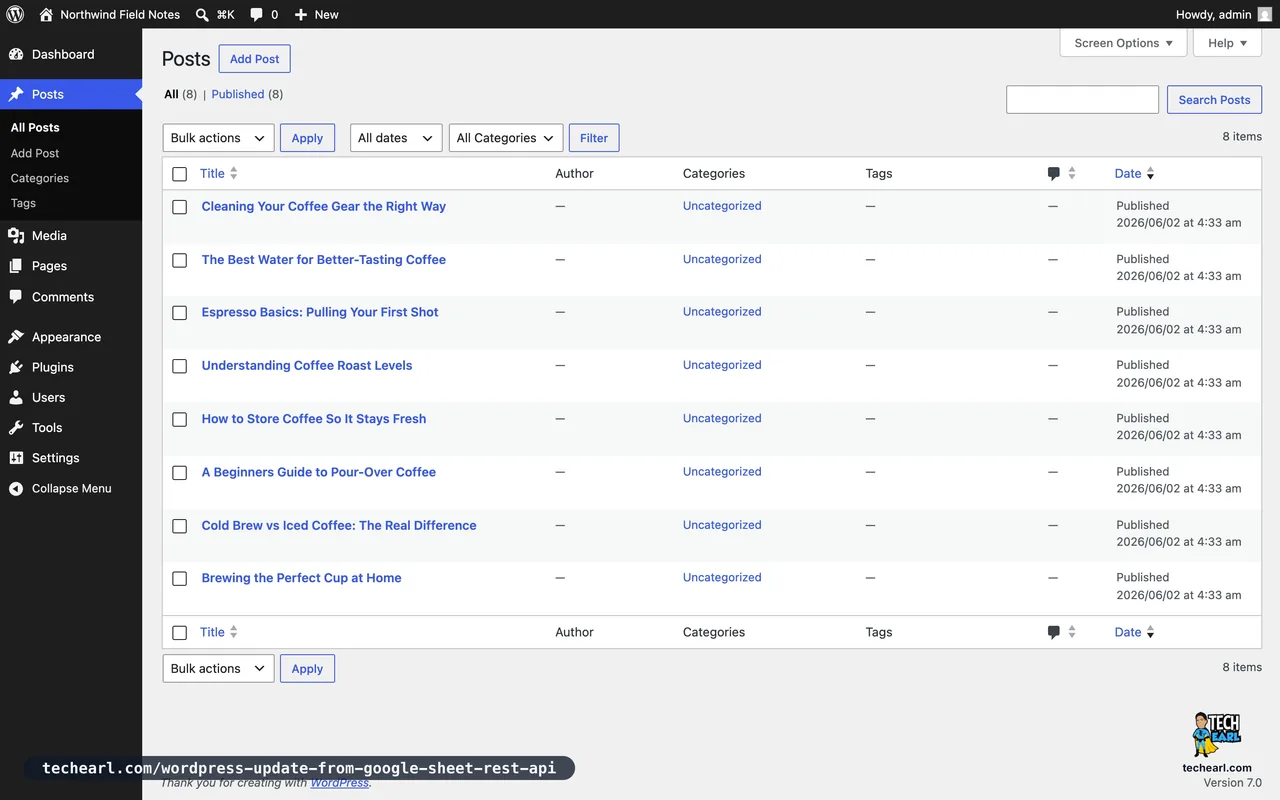Image resolution: width=1280 pixels, height=800 pixels.
Task: Open the Tags submenu item
Action: point(23,203)
